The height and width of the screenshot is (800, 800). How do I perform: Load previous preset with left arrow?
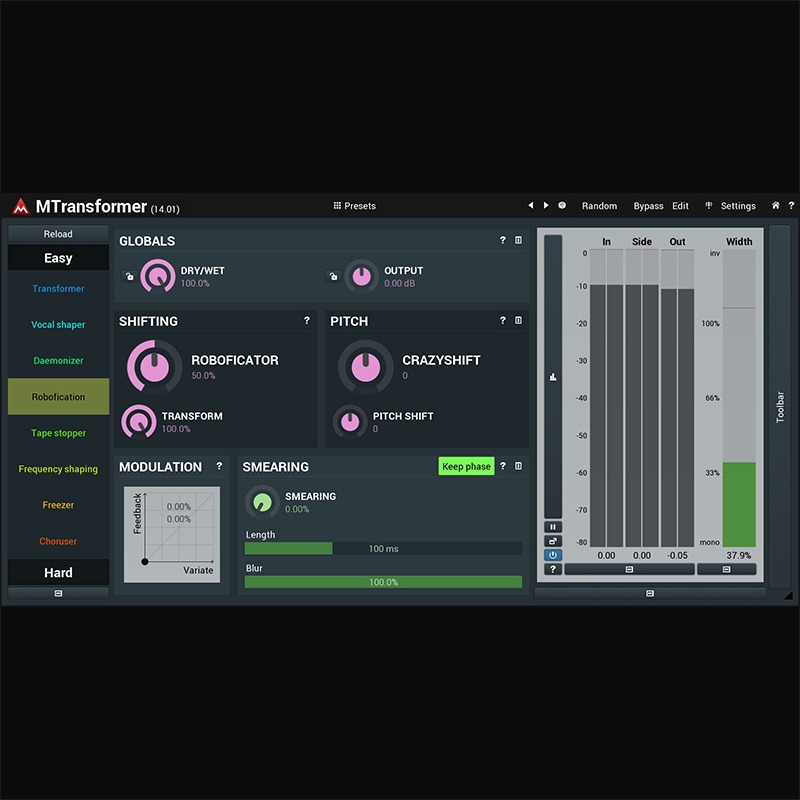click(531, 205)
